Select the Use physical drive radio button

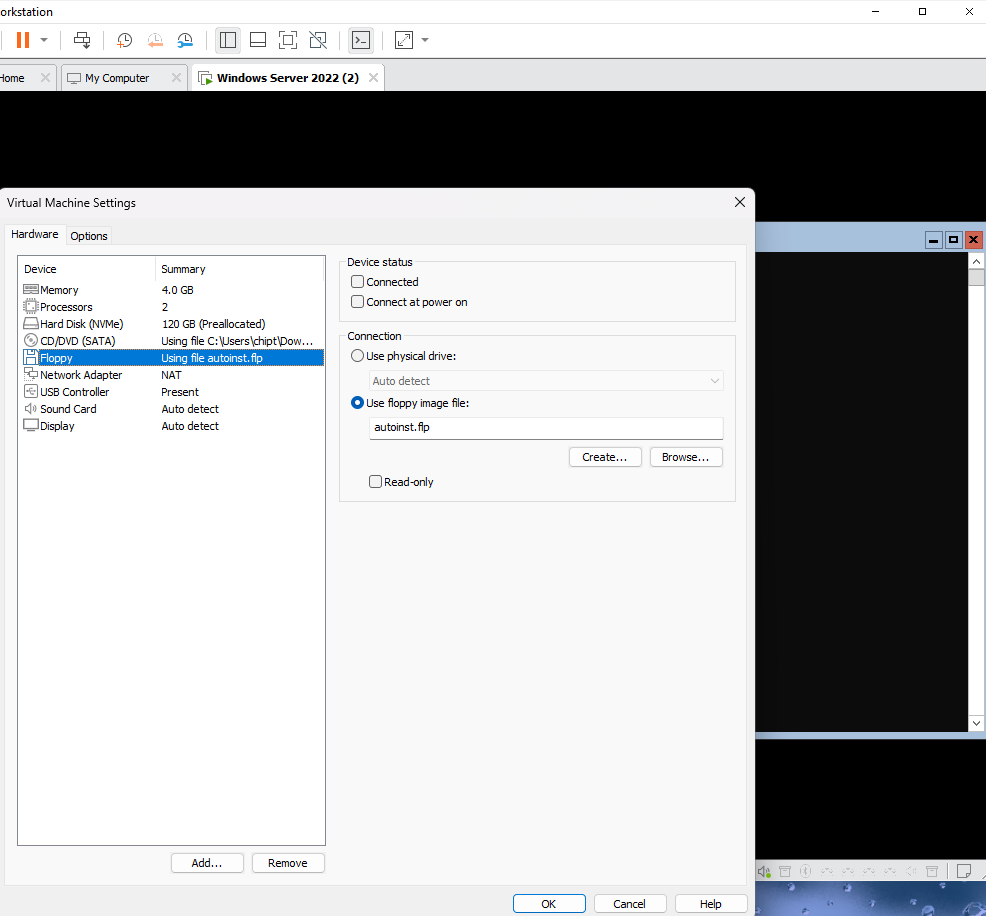coord(357,356)
